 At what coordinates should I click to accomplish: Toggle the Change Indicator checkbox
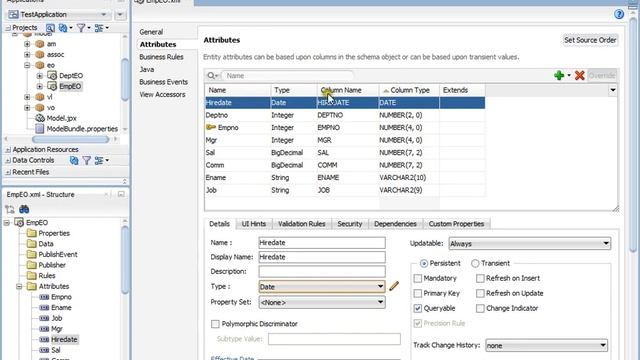click(480, 308)
